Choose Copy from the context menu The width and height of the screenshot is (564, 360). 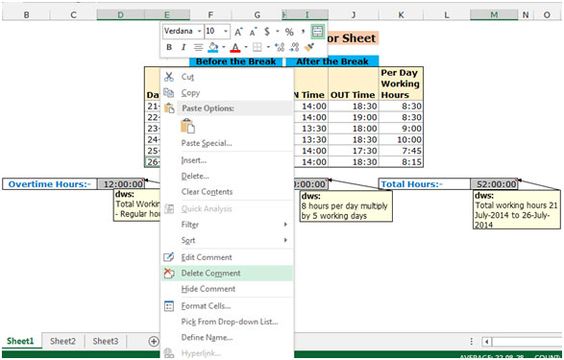[227, 93]
